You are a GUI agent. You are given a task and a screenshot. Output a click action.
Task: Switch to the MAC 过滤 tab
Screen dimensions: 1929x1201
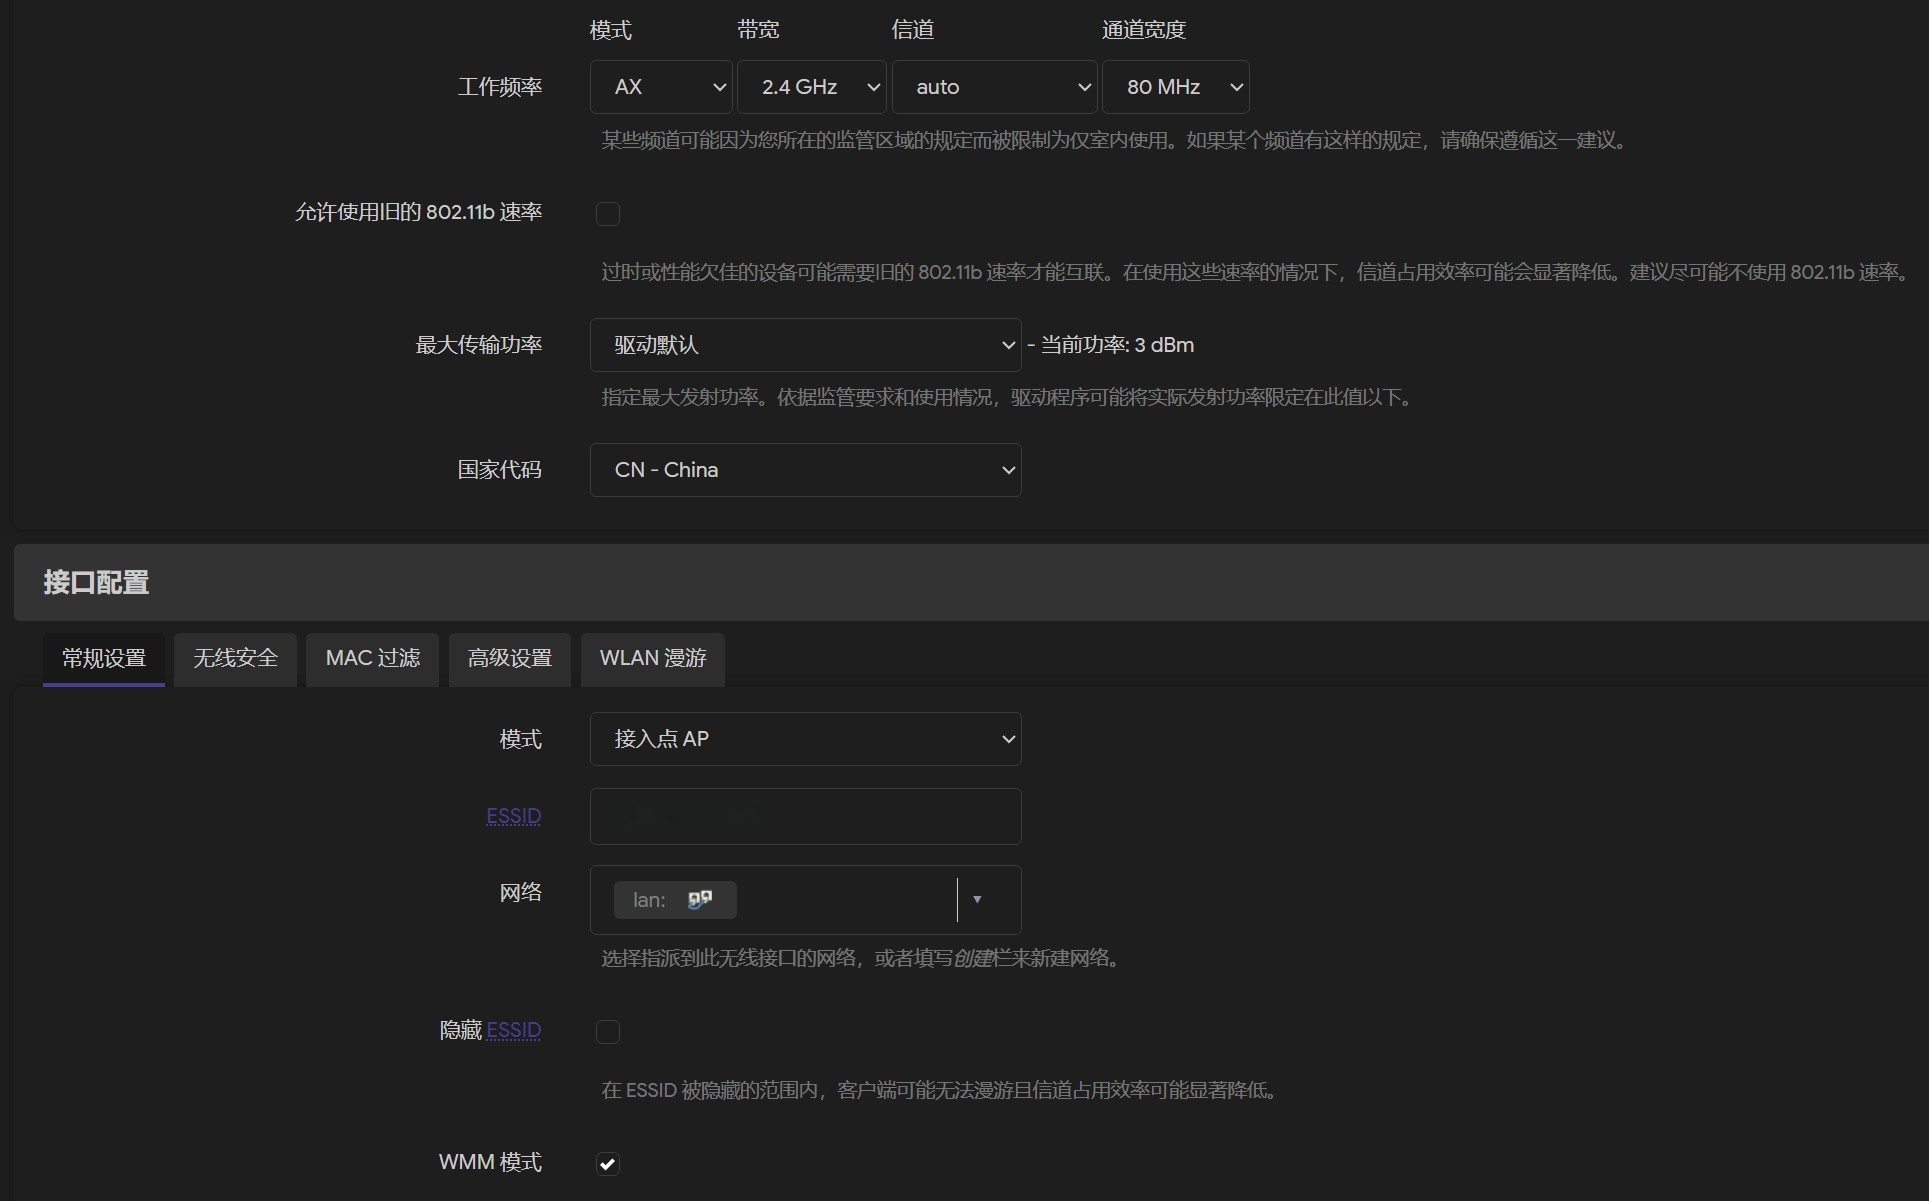[x=371, y=659]
